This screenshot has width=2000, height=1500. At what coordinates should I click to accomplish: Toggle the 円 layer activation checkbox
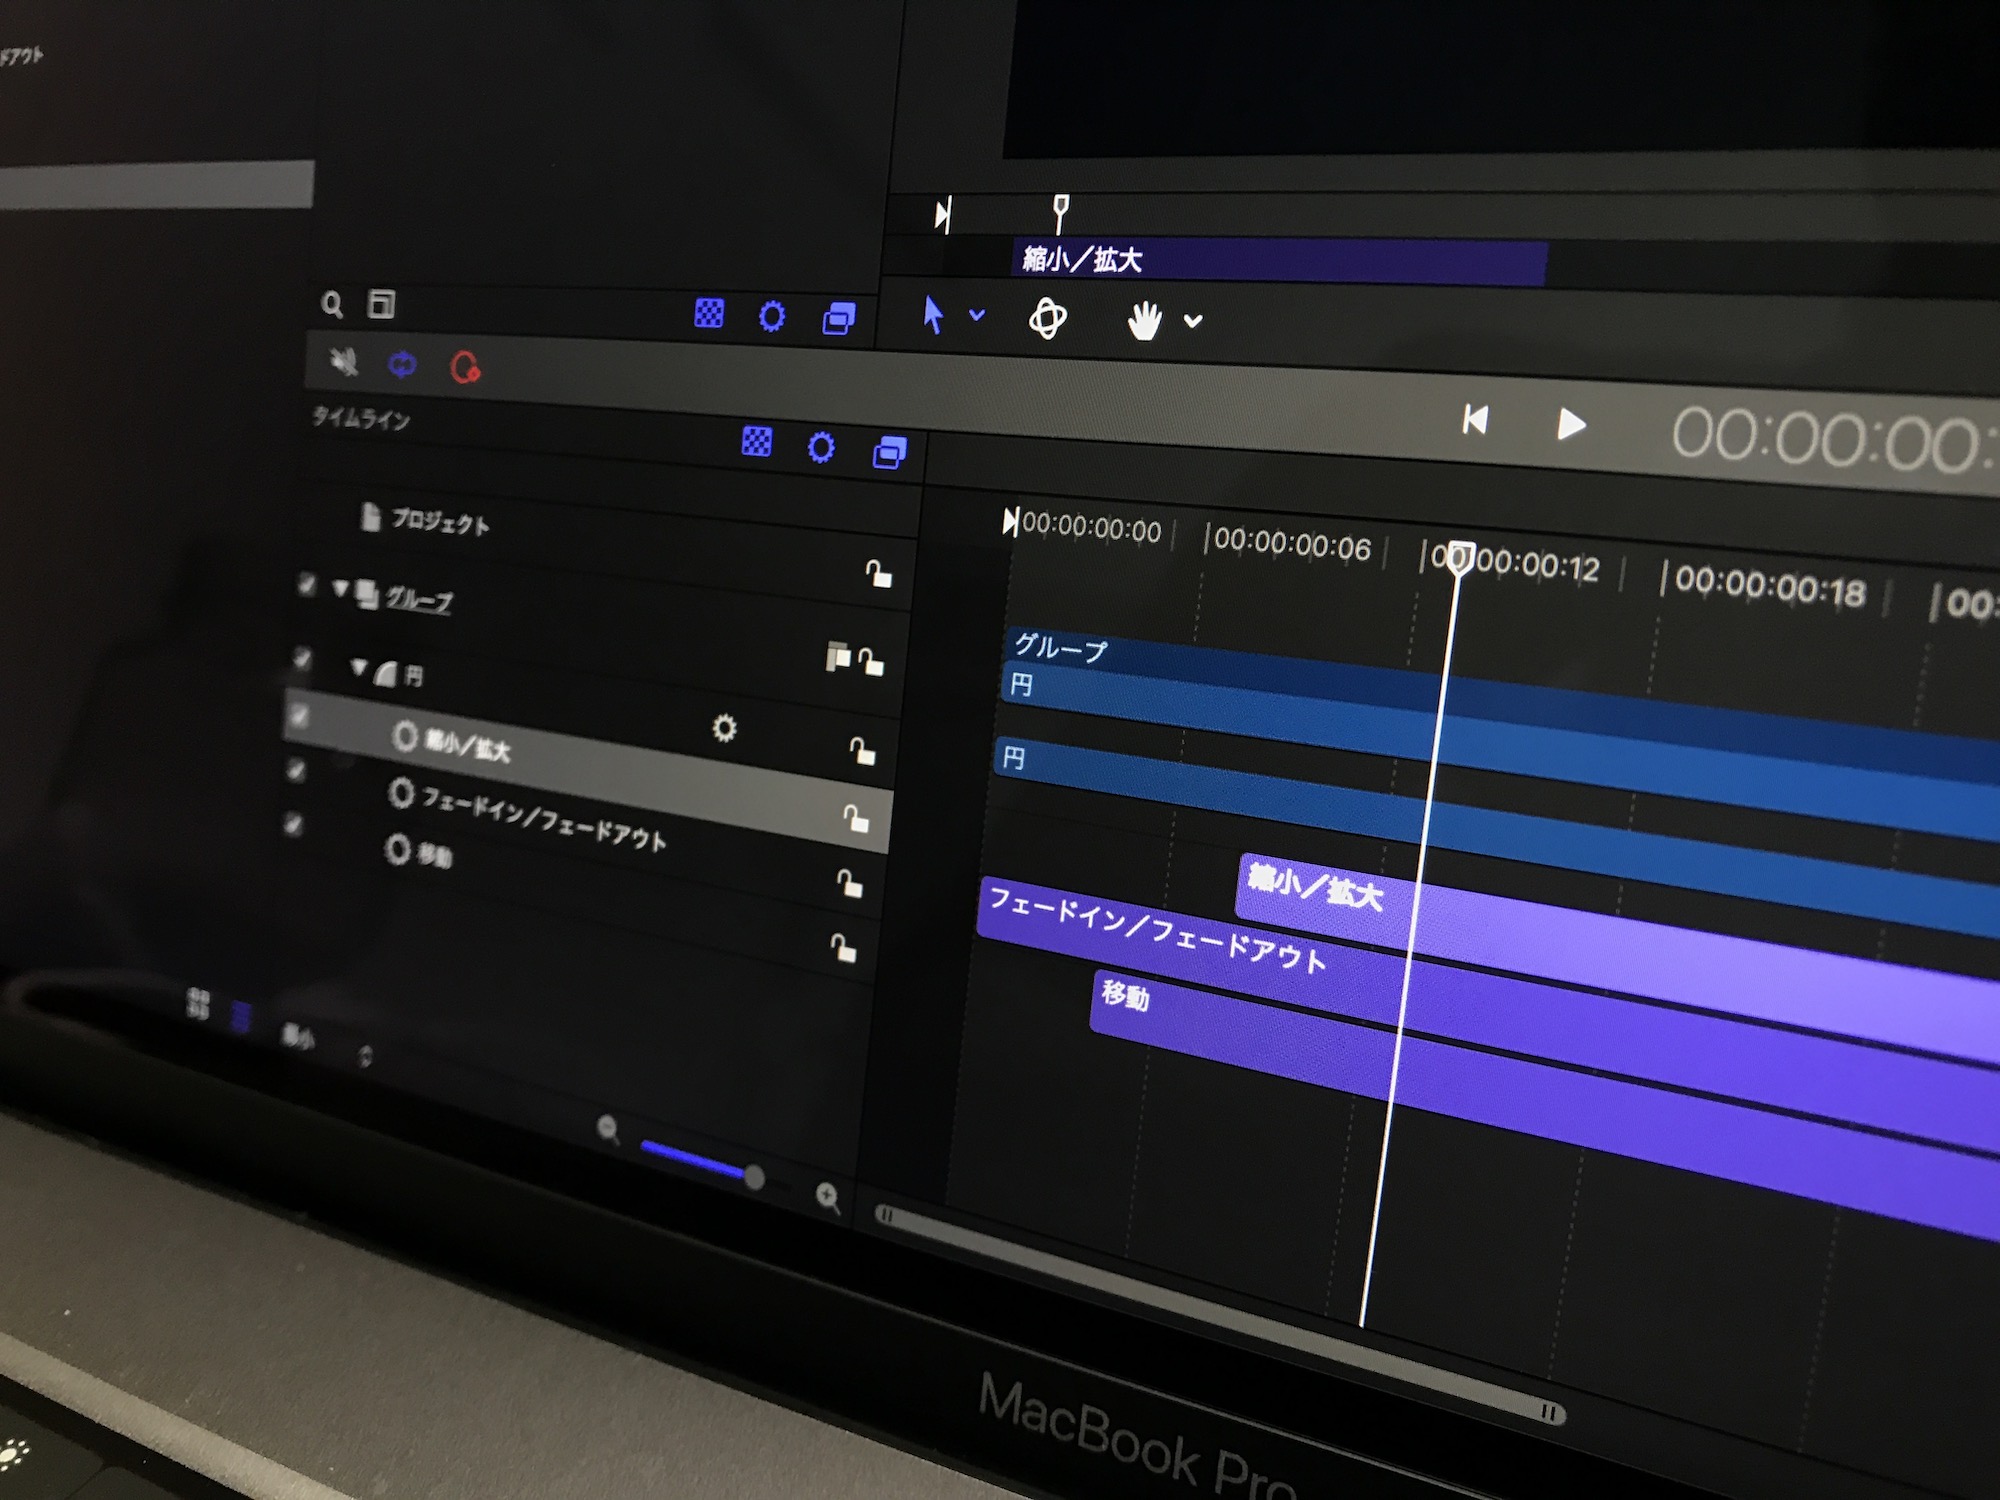point(302,657)
